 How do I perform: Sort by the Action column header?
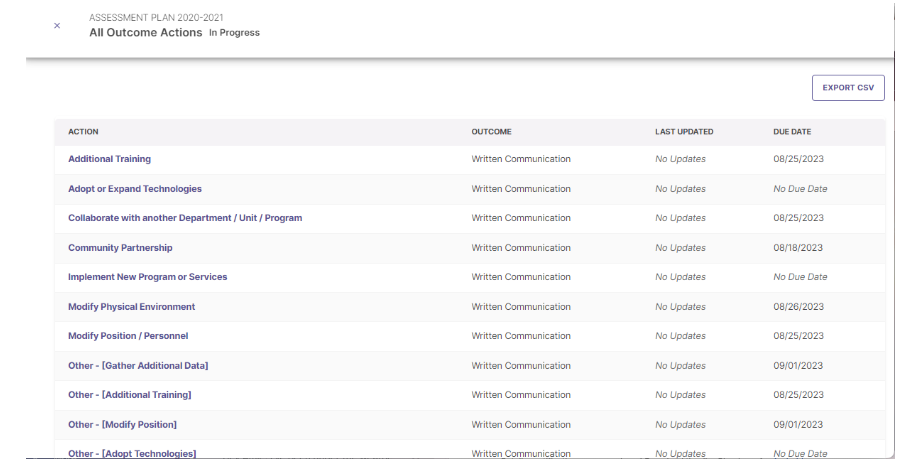(x=83, y=132)
